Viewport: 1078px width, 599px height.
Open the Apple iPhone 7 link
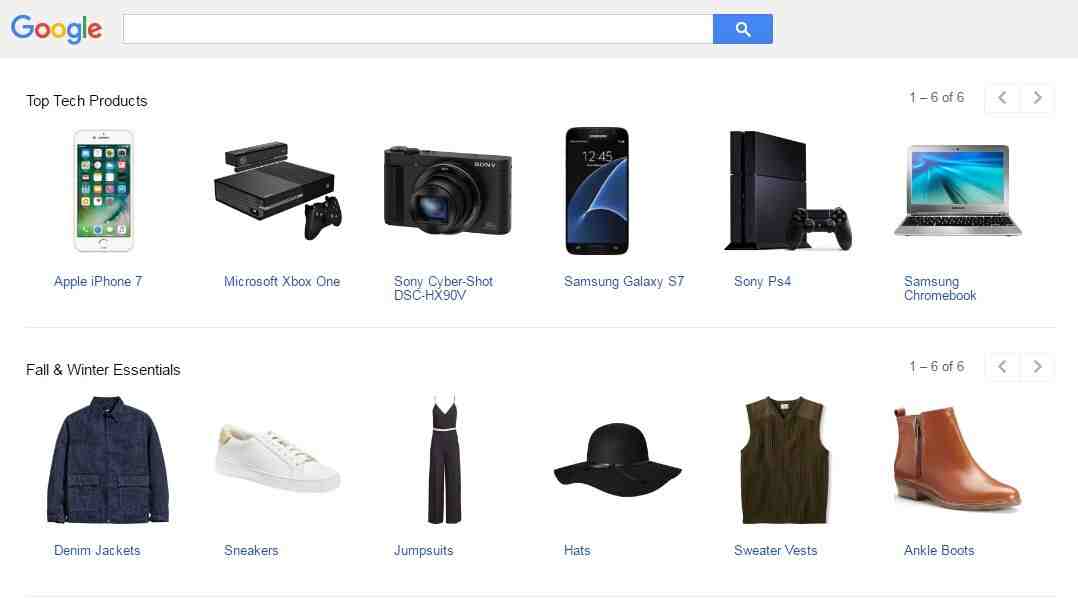(x=98, y=281)
